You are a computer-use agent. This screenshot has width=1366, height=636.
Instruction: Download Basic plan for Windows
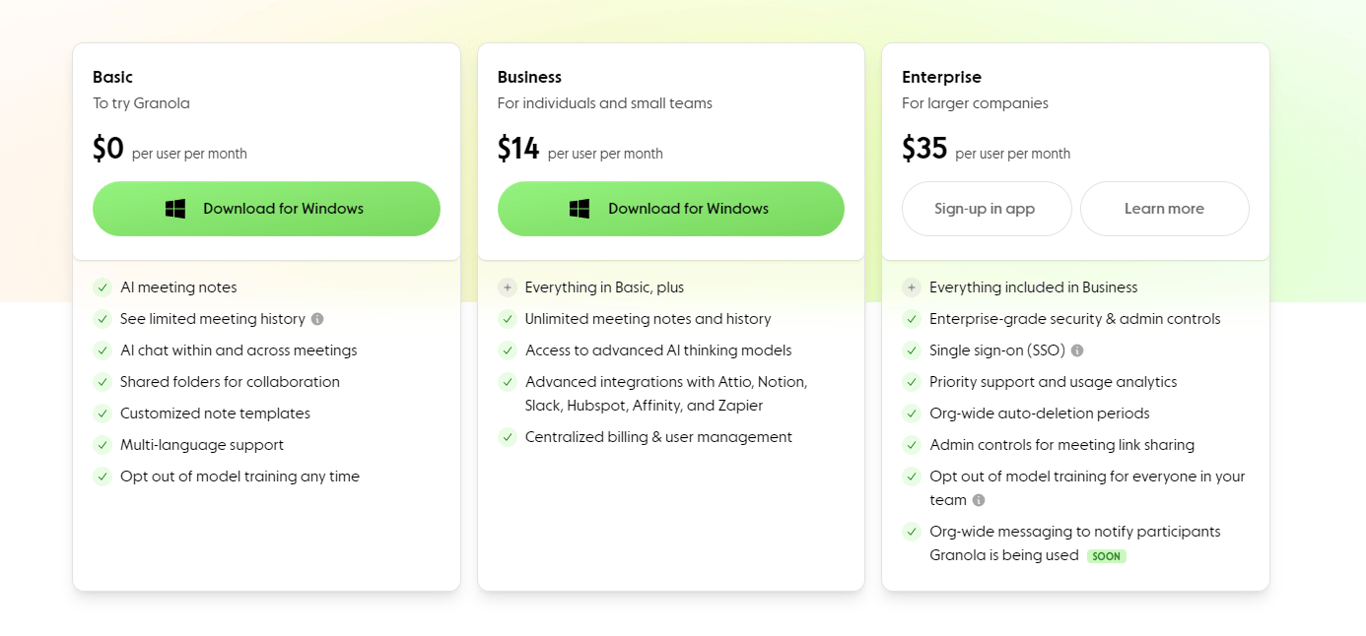(266, 209)
